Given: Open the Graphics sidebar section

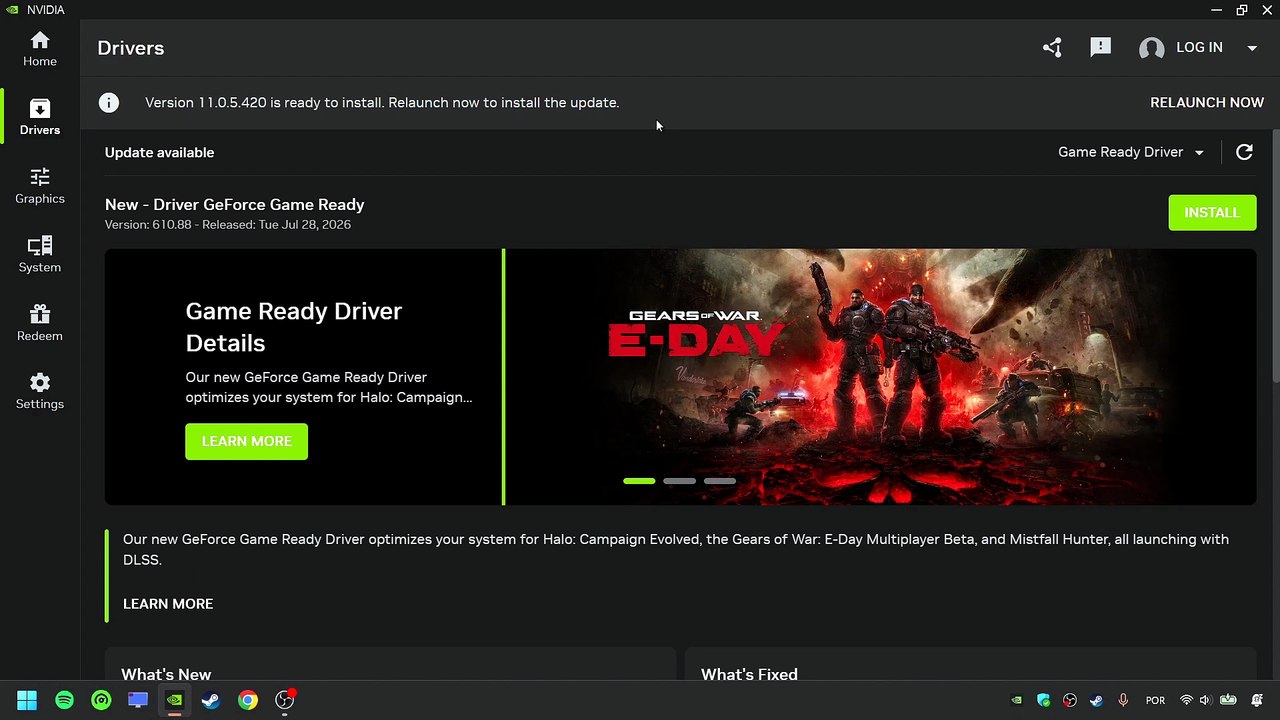Looking at the screenshot, I should (x=40, y=186).
